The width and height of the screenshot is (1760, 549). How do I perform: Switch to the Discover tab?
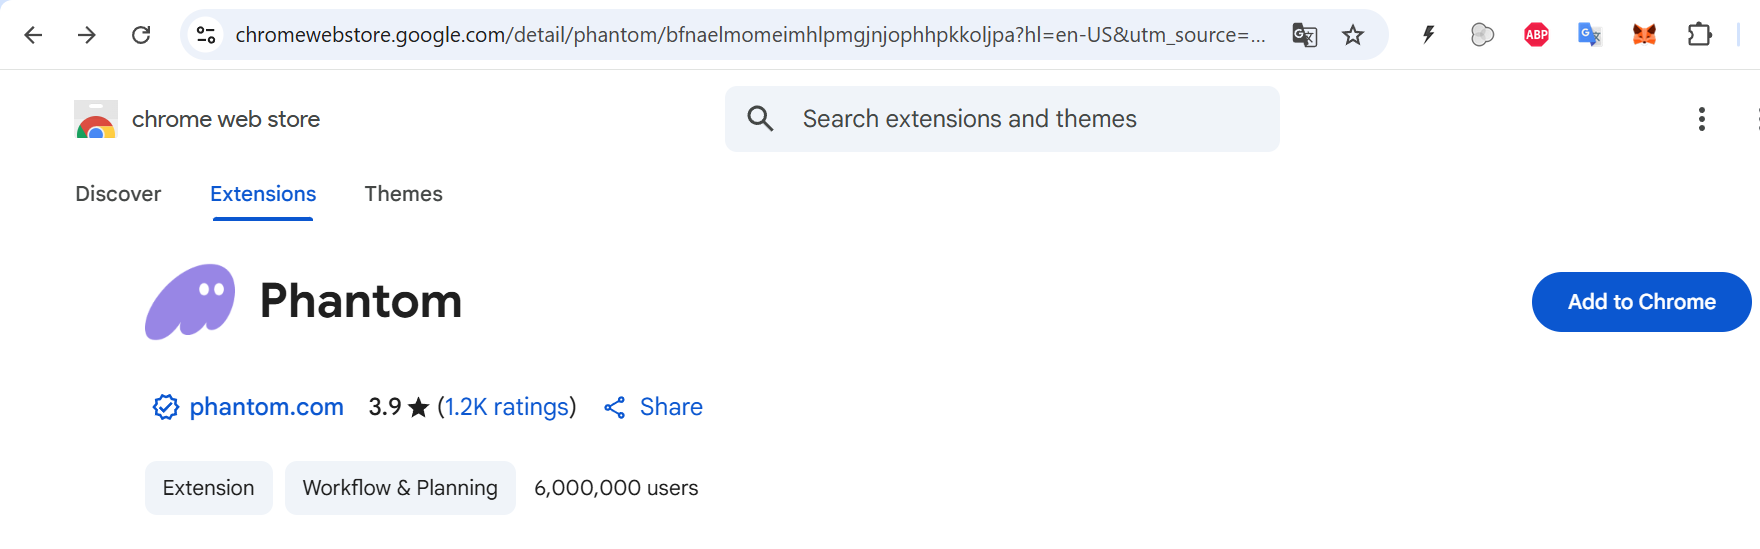coord(118,194)
